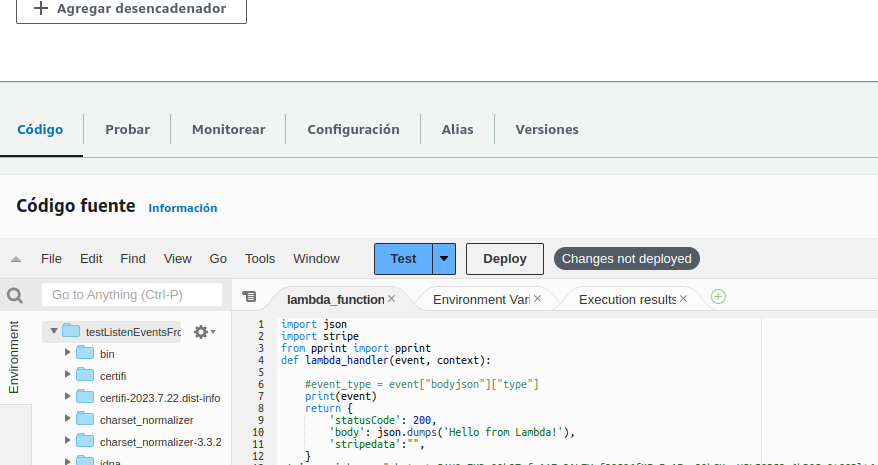Open the Go menu
The width and height of the screenshot is (878, 465).
coord(218,259)
